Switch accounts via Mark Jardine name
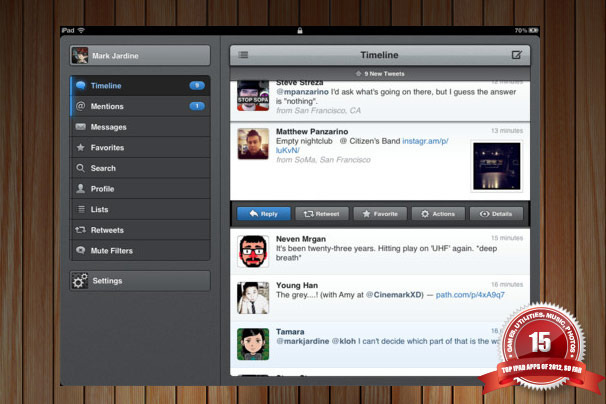 click(x=115, y=56)
